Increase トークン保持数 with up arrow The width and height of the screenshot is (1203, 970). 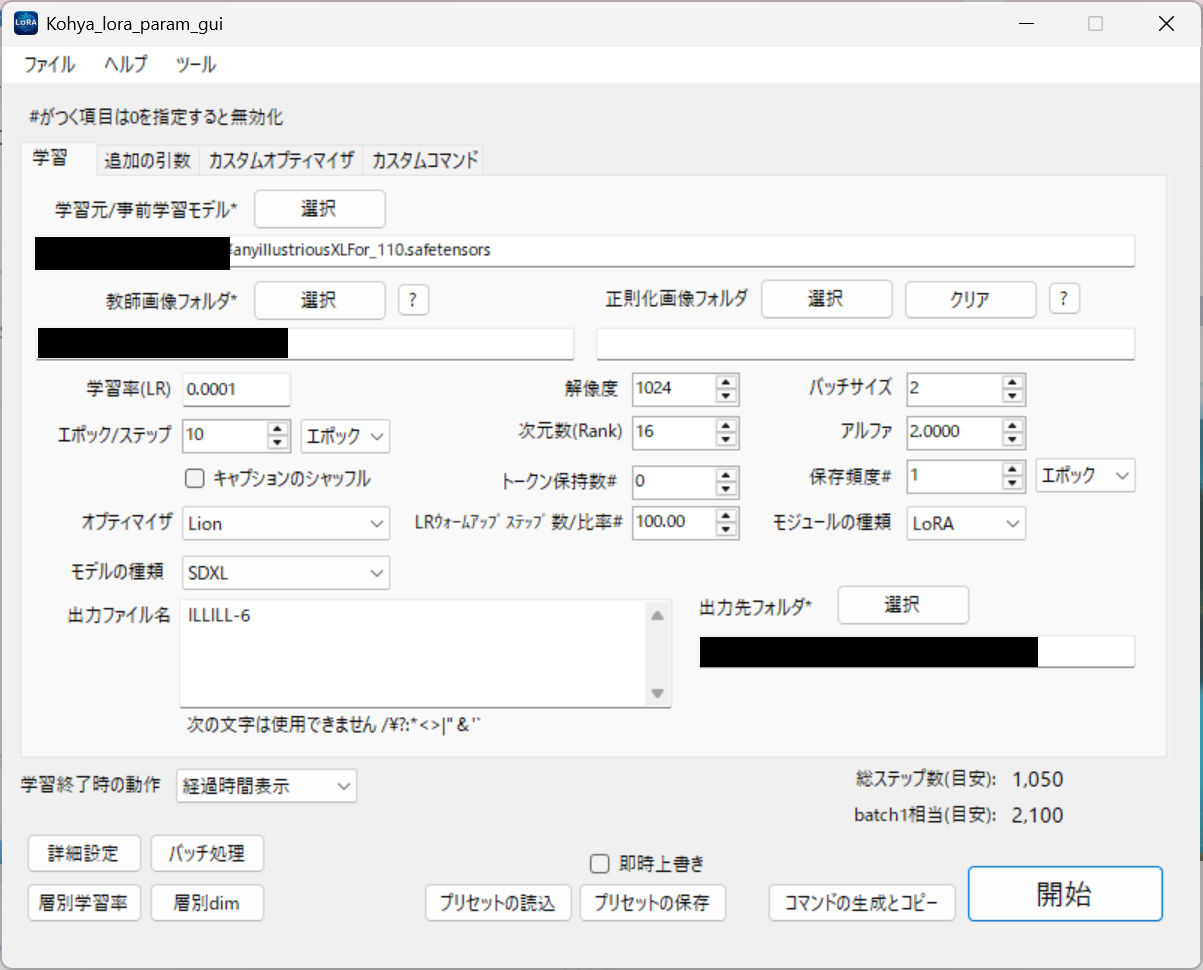(x=727, y=474)
